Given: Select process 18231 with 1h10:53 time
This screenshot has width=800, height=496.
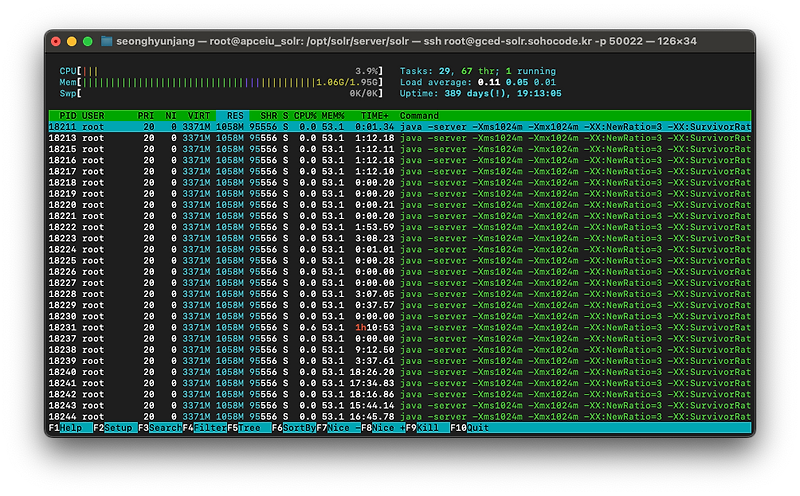Looking at the screenshot, I should (399, 328).
